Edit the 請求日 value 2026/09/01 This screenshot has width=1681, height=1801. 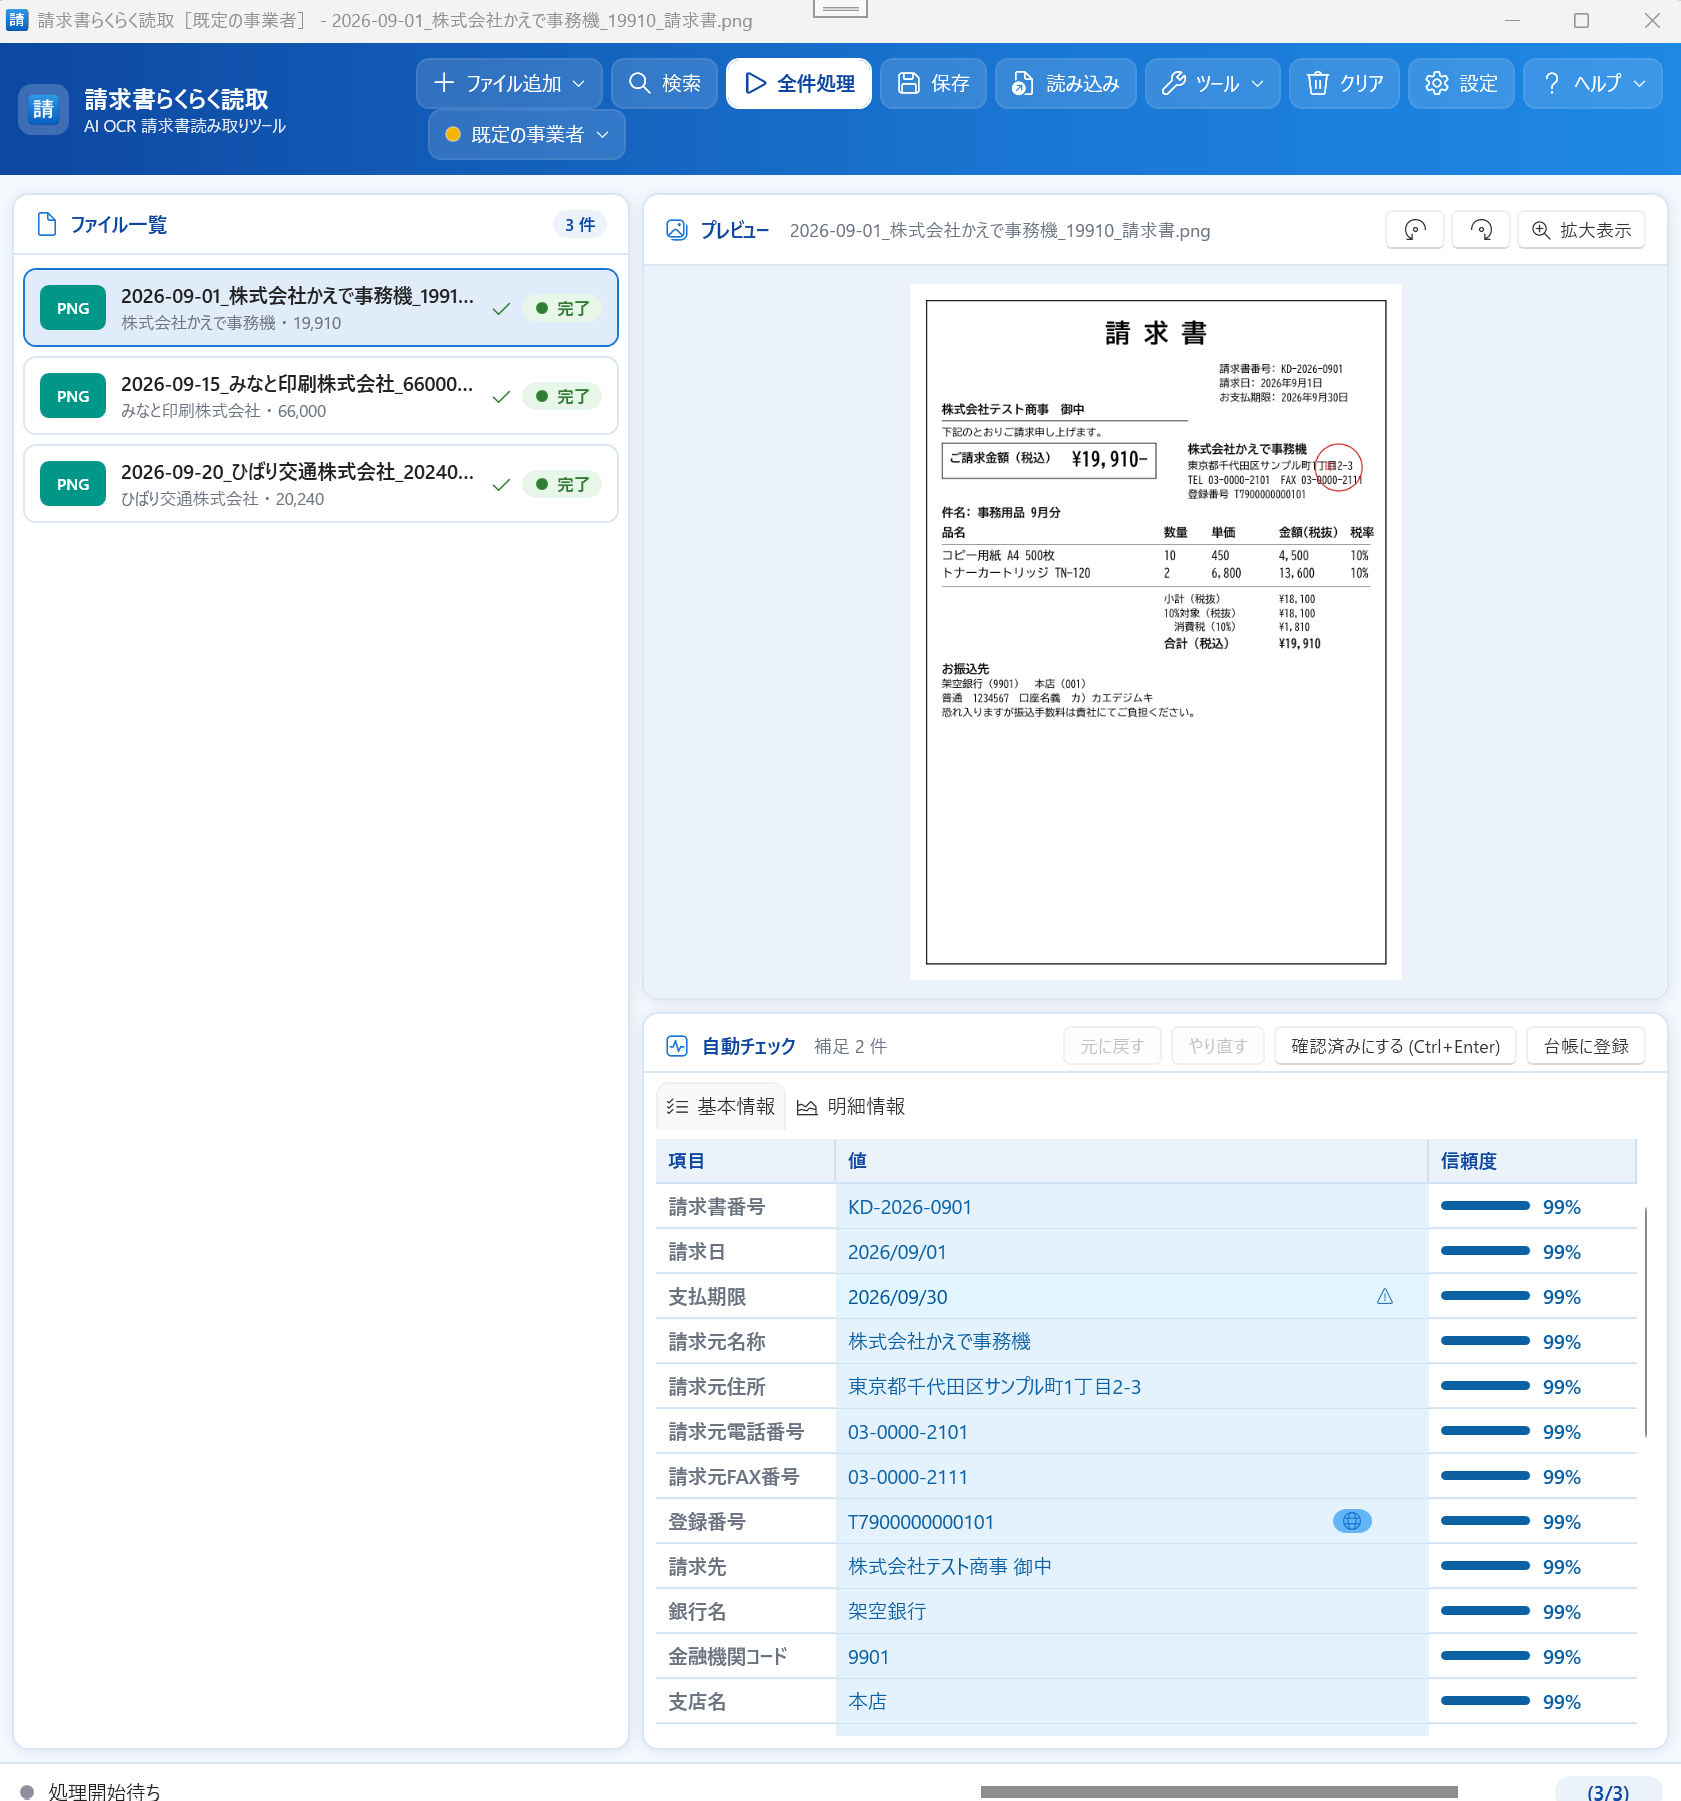coord(1132,1252)
